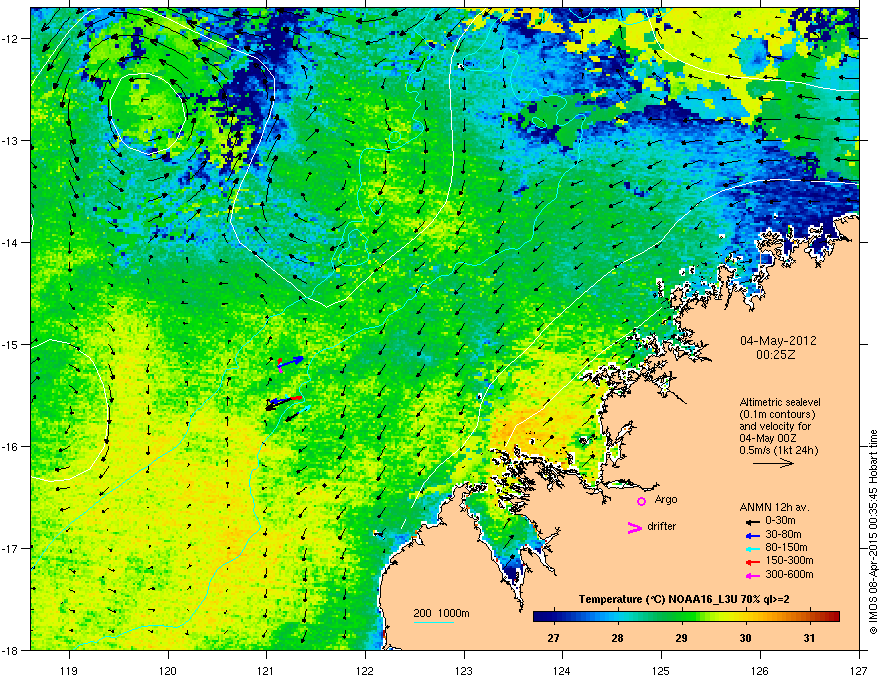The width and height of the screenshot is (880, 680).
Task: Click the blue mooring current arrow on map
Action: coord(292,361)
